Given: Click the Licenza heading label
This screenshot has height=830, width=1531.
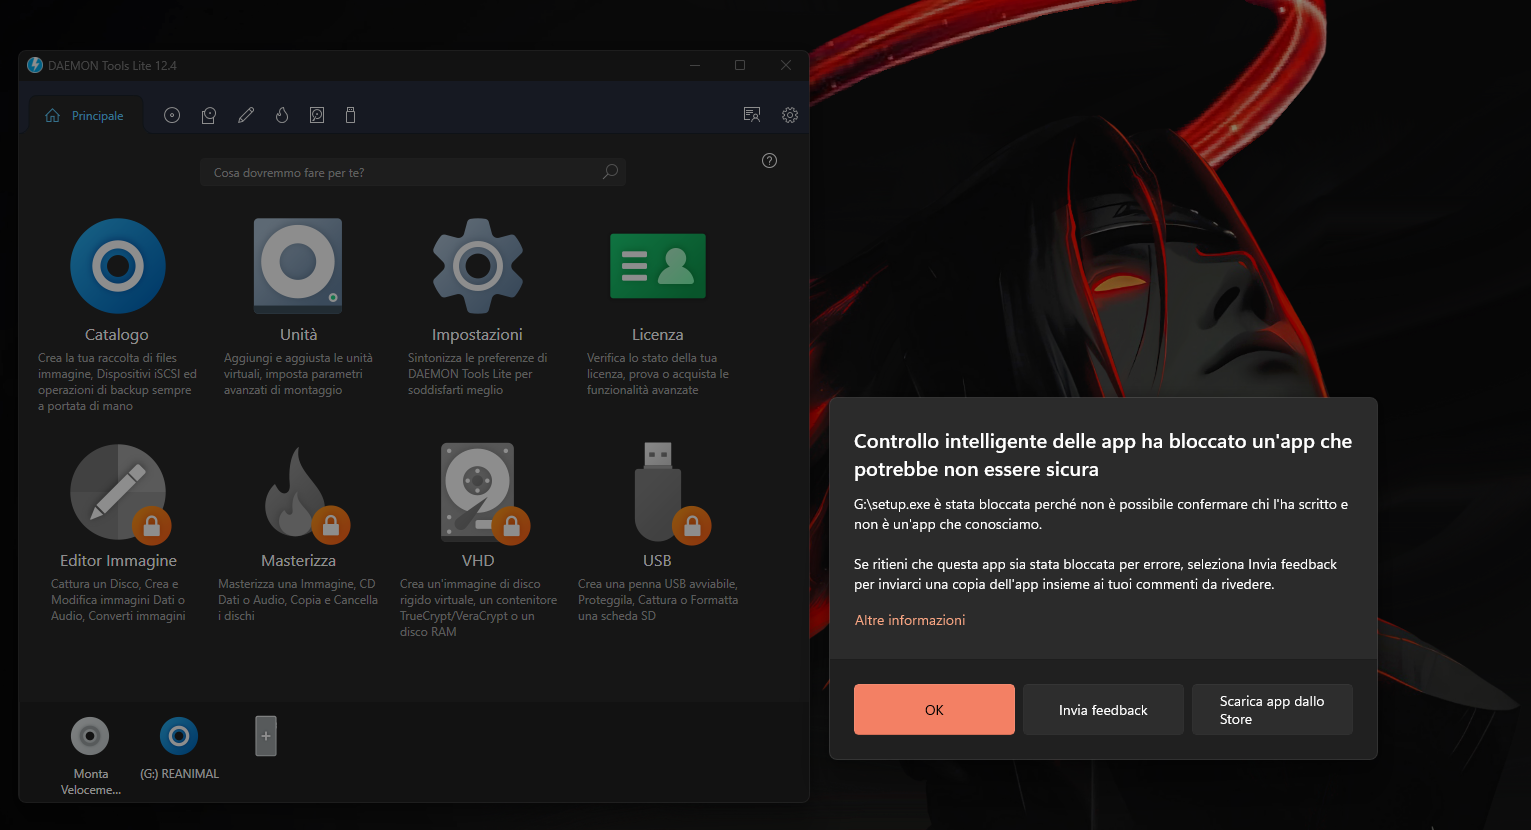Looking at the screenshot, I should click(x=658, y=335).
